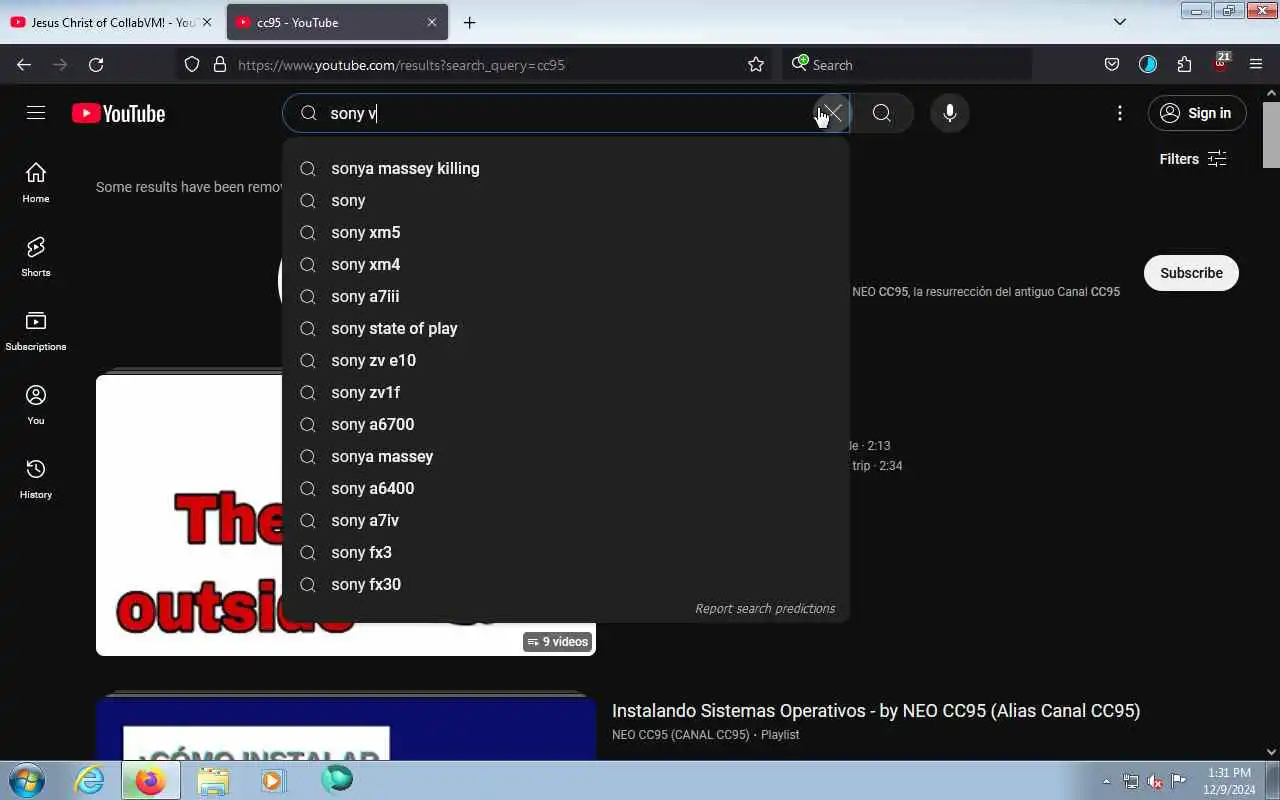Select the 'sony fx3' suggestion
This screenshot has width=1280, height=800.
point(566,552)
